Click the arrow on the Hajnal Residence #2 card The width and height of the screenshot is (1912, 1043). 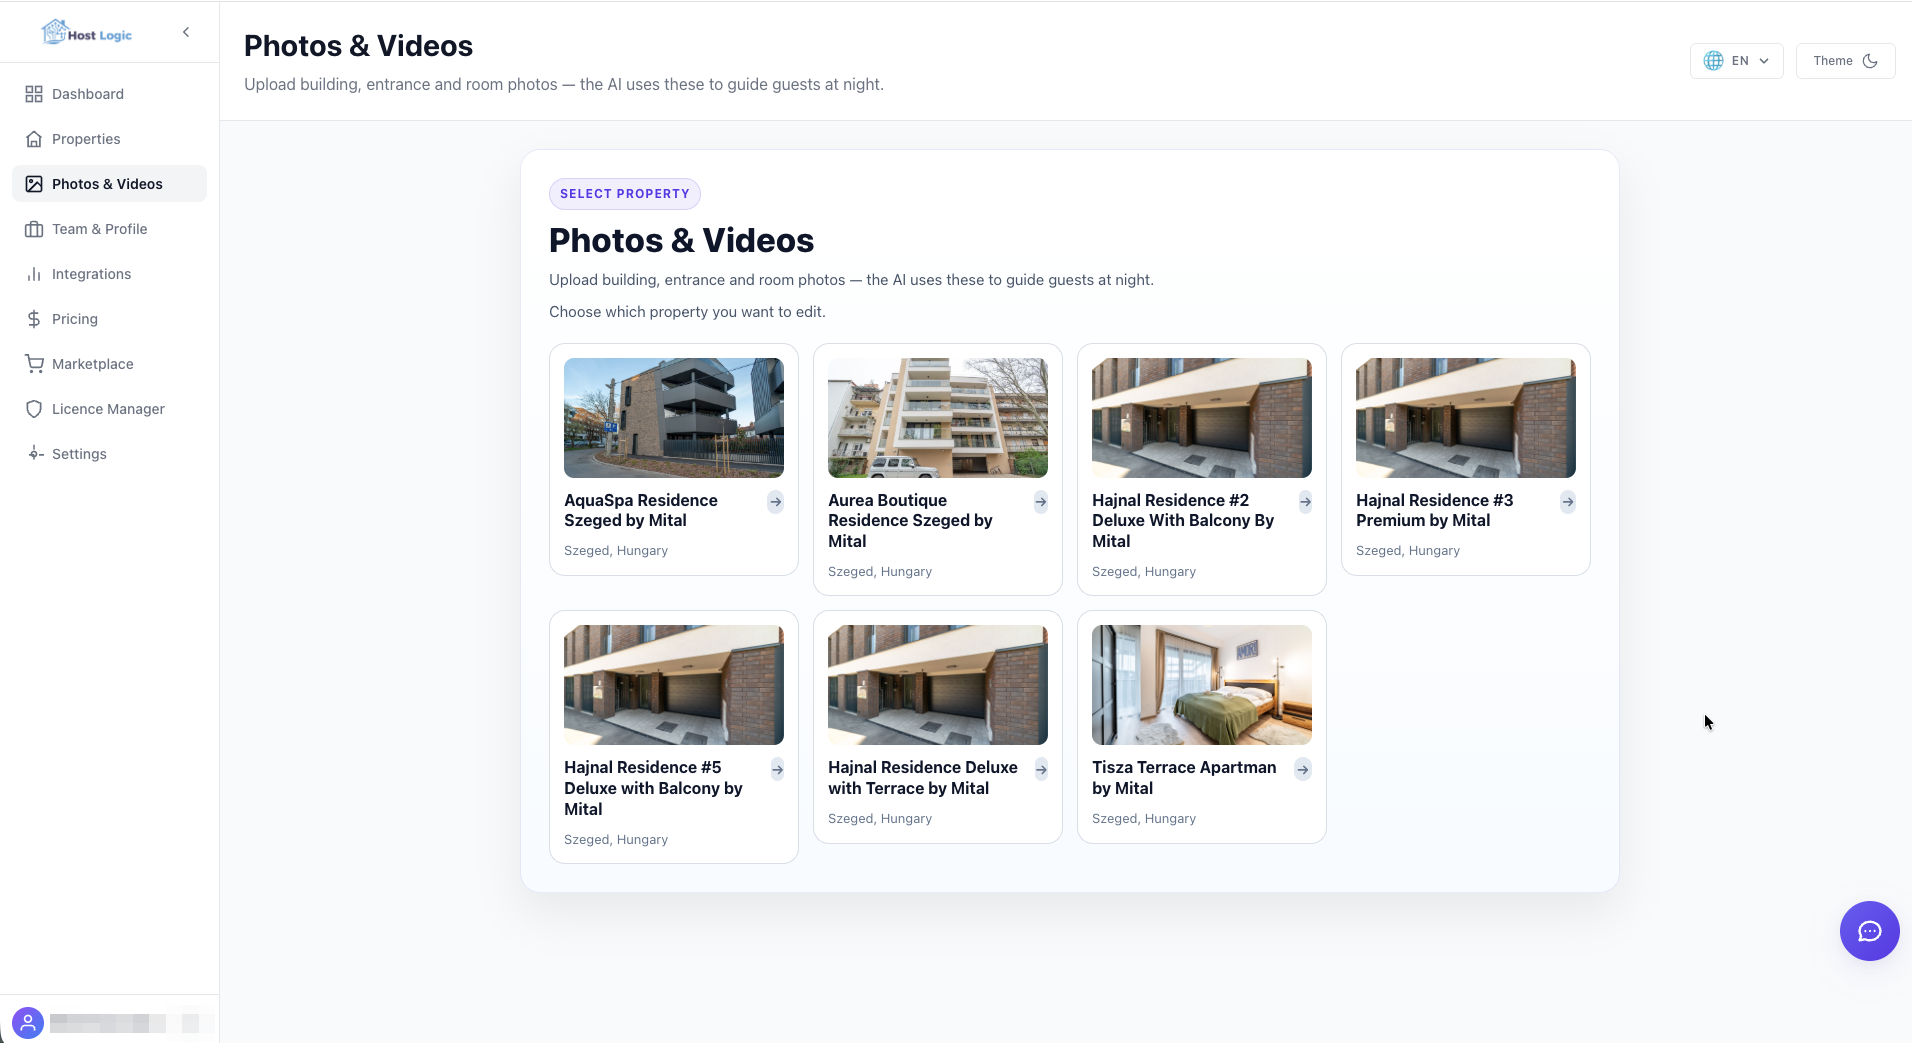1304,502
